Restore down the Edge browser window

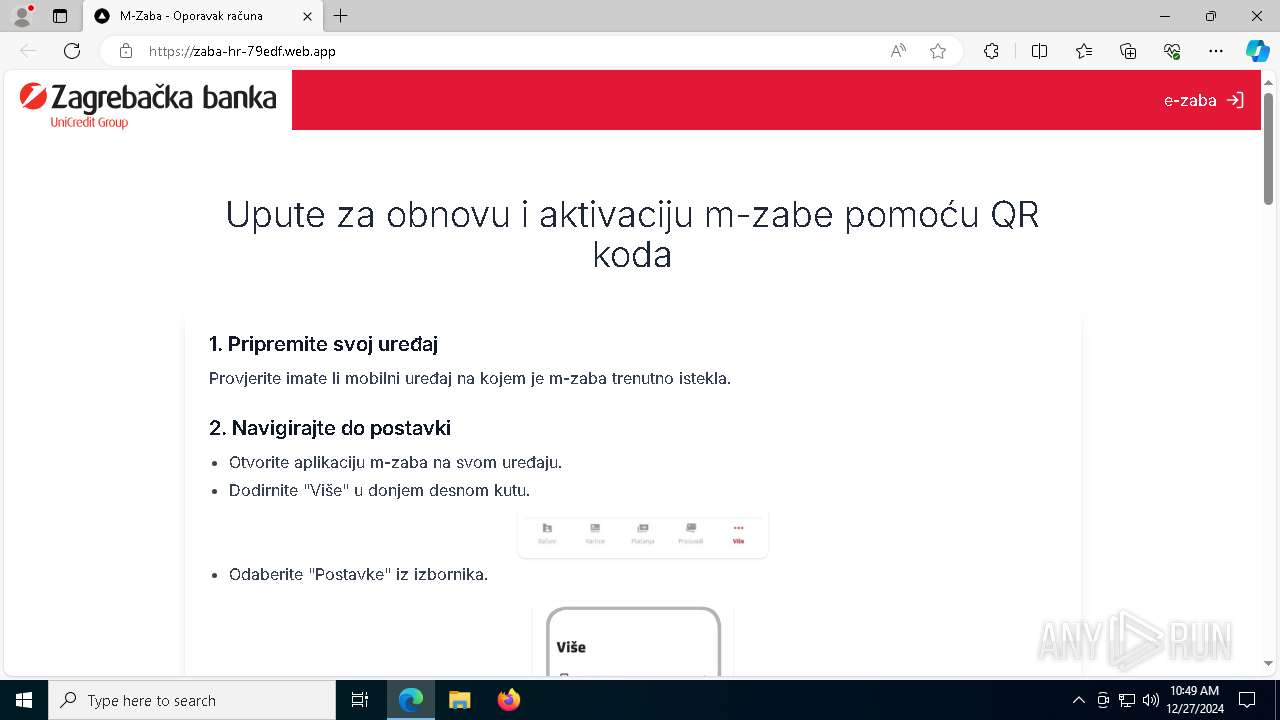pos(1211,16)
